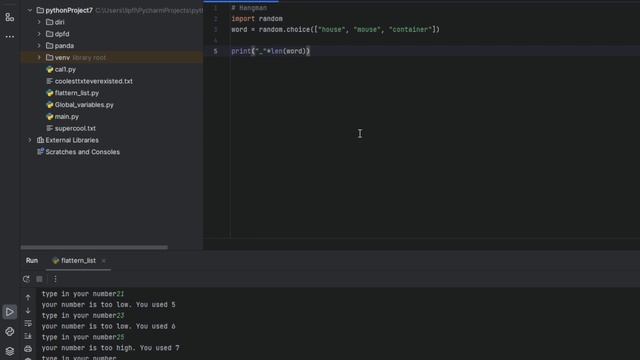
Task: Click the venv folder icon
Action: coord(50,58)
